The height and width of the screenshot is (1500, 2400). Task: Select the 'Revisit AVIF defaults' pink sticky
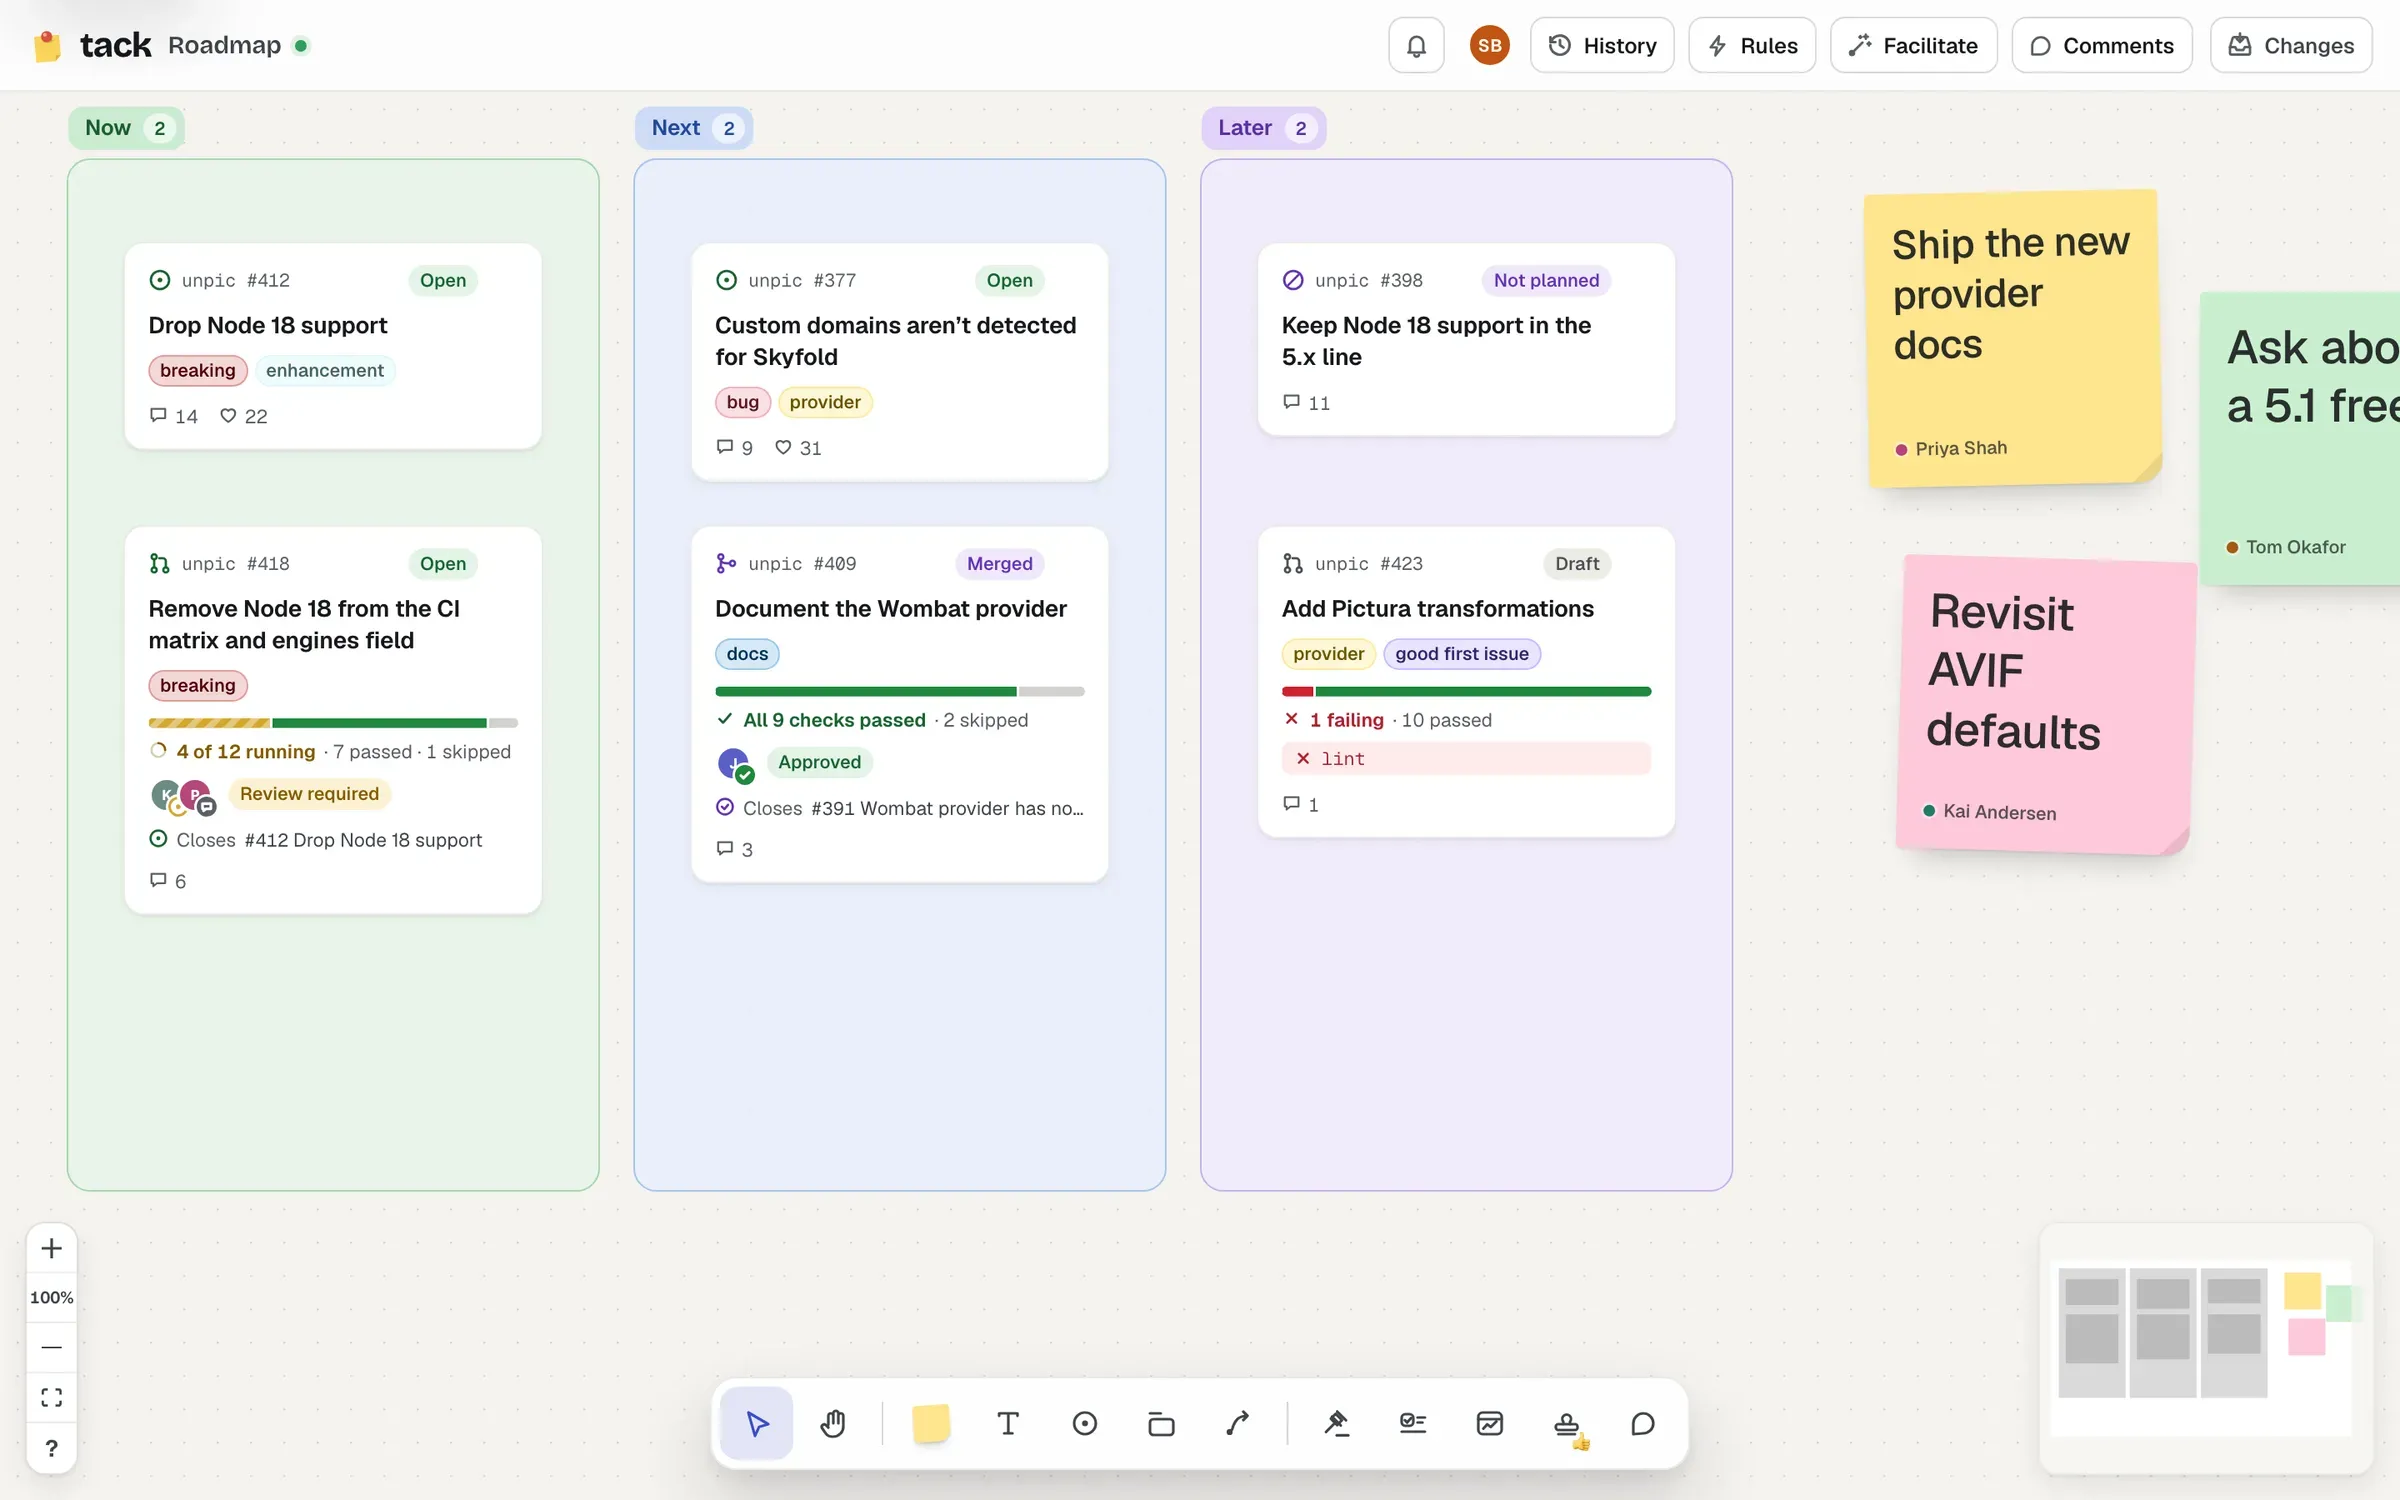(x=2045, y=705)
